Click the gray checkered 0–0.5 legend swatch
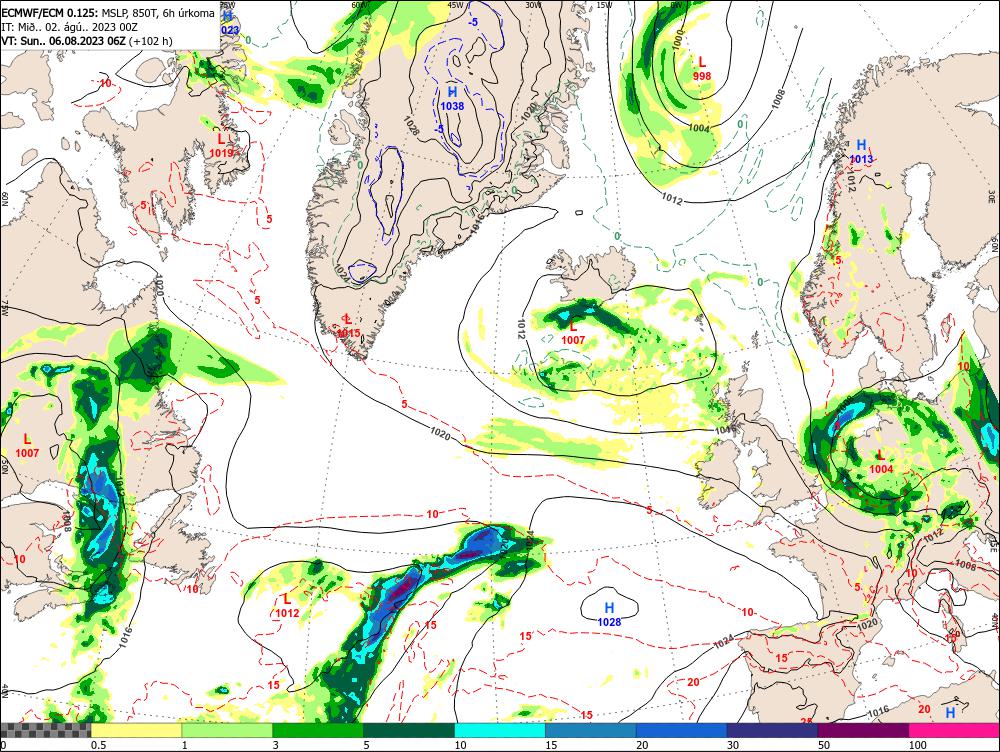 [x=45, y=730]
